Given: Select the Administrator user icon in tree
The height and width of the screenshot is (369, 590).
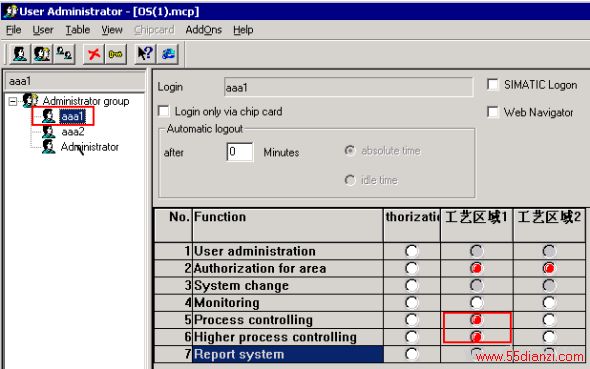Looking at the screenshot, I should pos(48,147).
